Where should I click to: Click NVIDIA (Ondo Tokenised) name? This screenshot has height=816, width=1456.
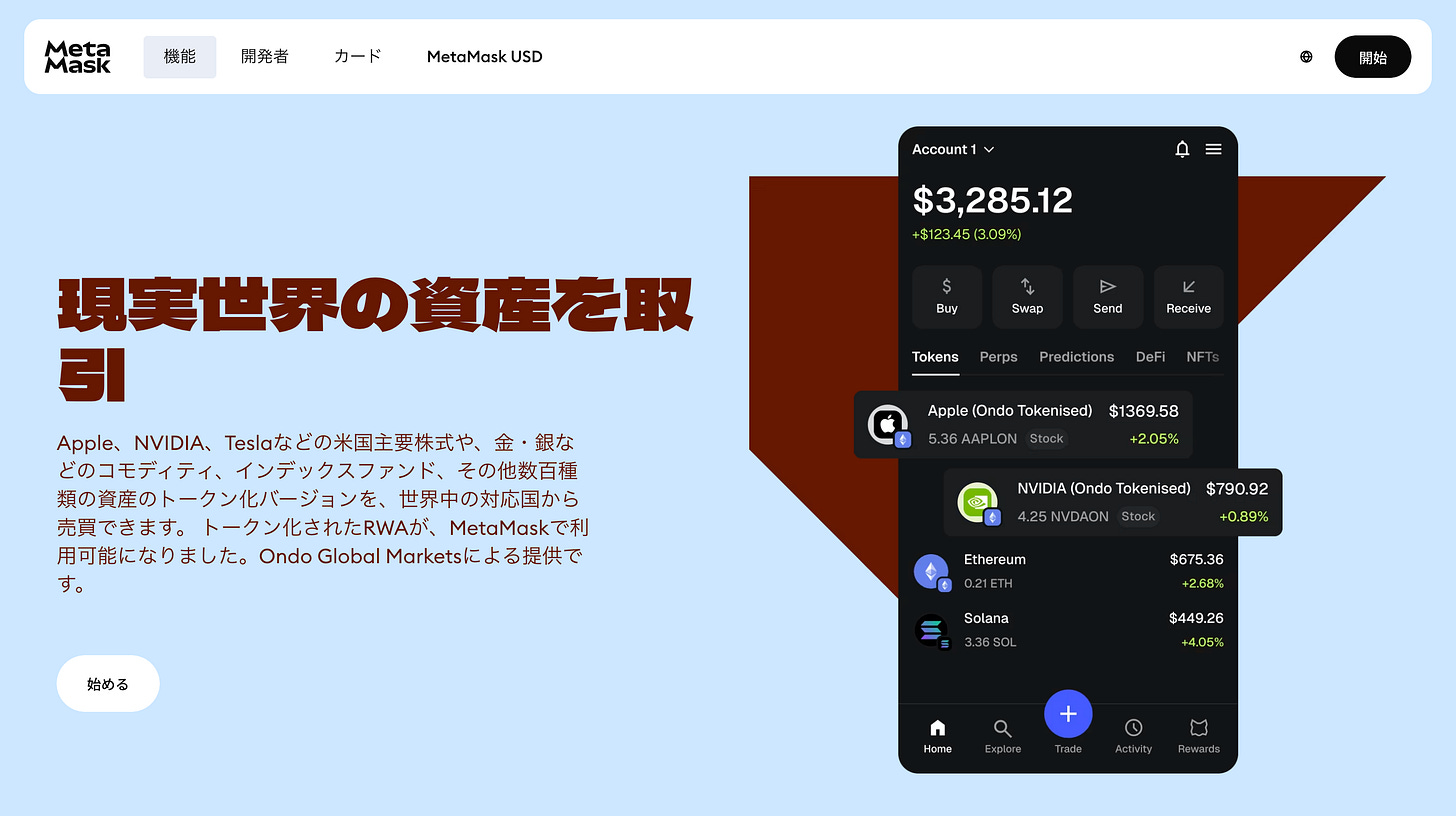[1104, 489]
